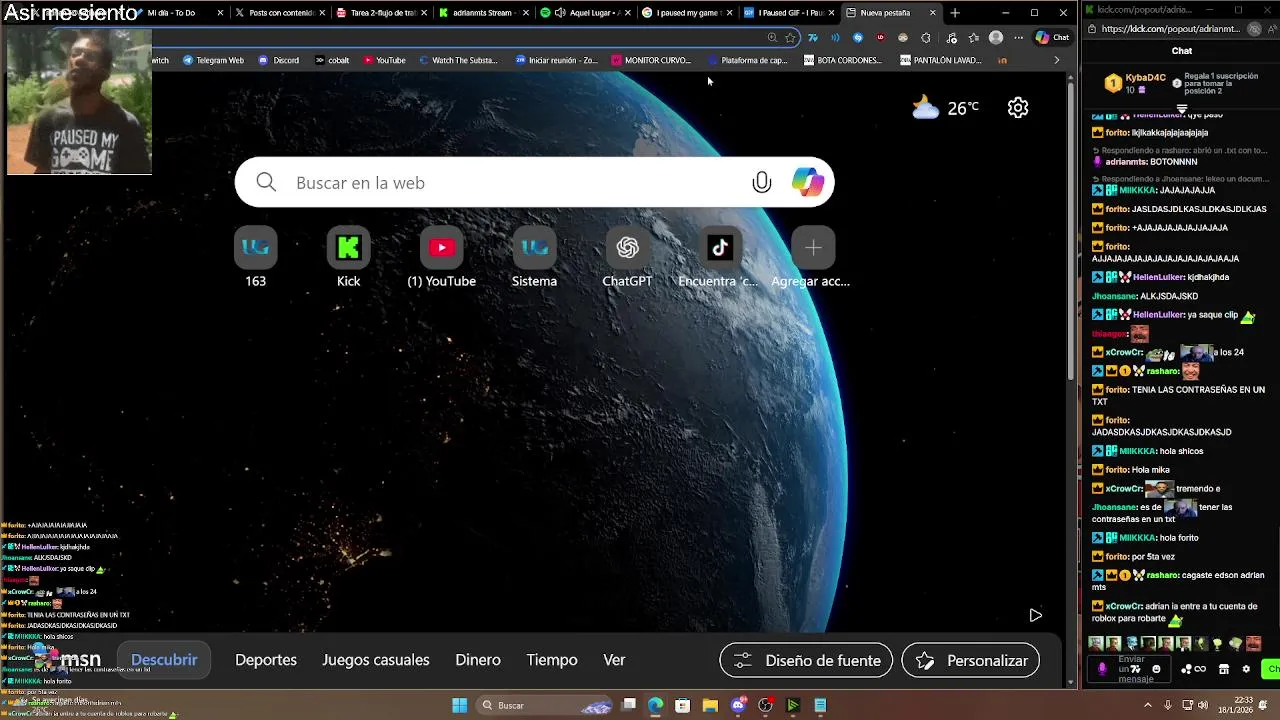Open the 163 quick link tile

click(x=256, y=257)
